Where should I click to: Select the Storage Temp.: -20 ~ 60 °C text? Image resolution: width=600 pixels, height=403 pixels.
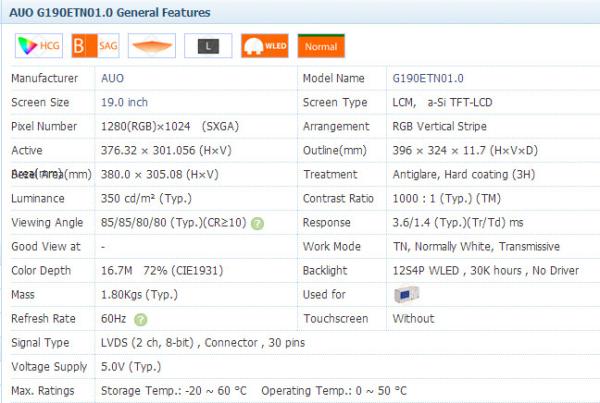pos(174,391)
